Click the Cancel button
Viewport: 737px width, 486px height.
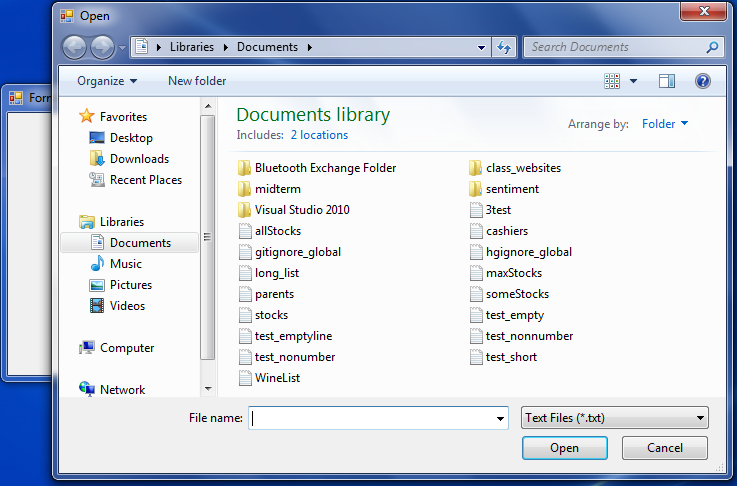665,448
